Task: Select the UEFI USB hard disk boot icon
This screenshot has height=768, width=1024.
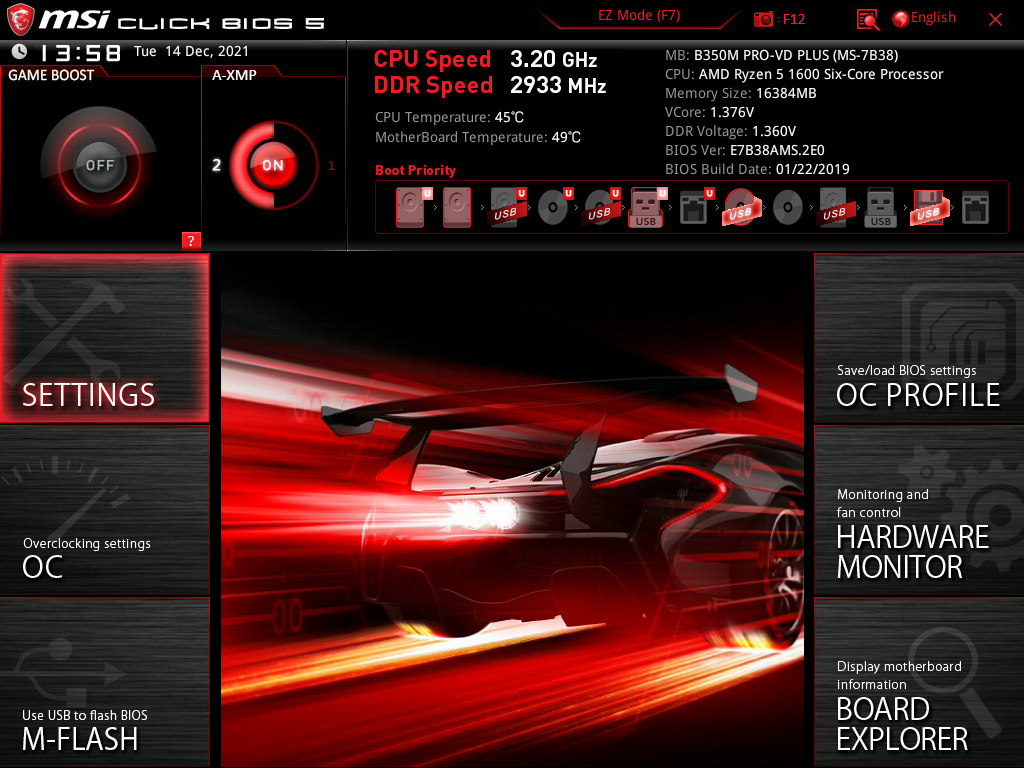Action: 507,207
